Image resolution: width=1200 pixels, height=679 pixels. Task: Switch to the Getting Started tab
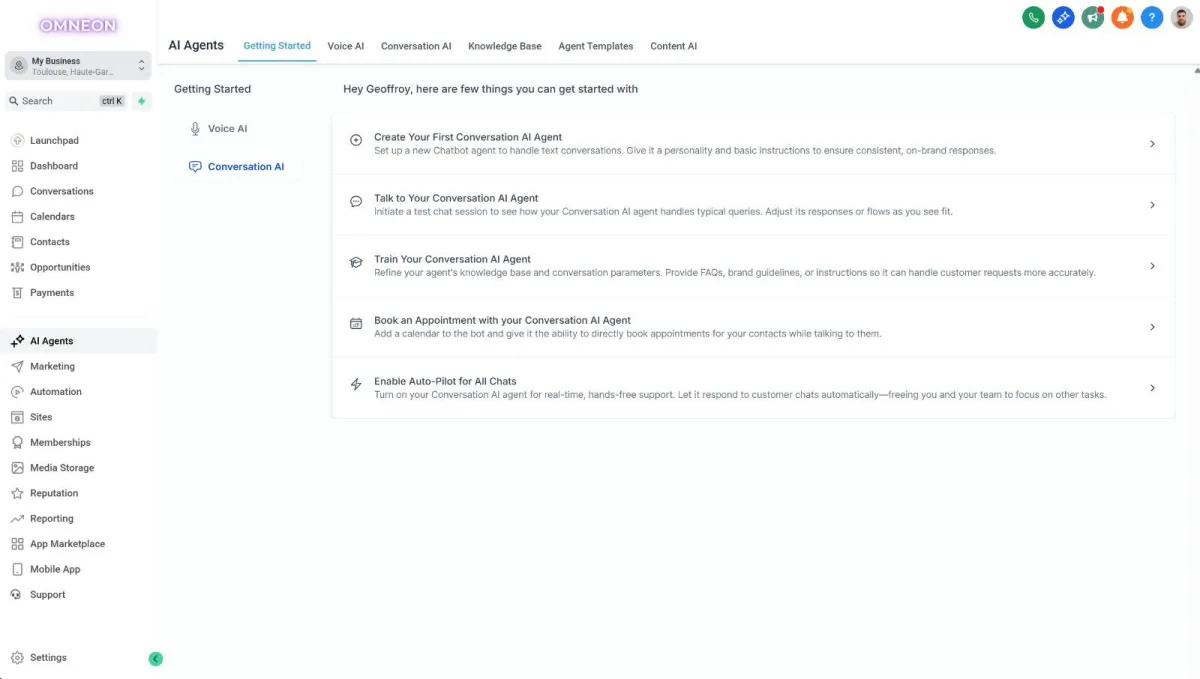click(x=277, y=46)
